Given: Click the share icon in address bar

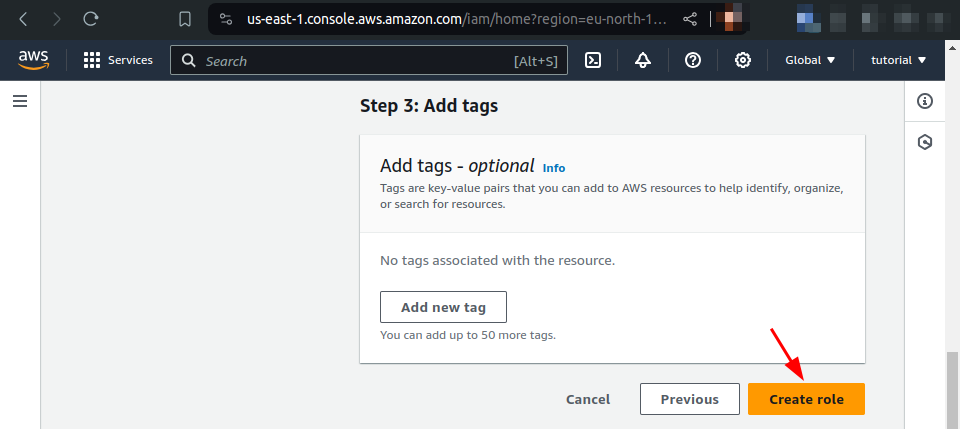Looking at the screenshot, I should [690, 20].
